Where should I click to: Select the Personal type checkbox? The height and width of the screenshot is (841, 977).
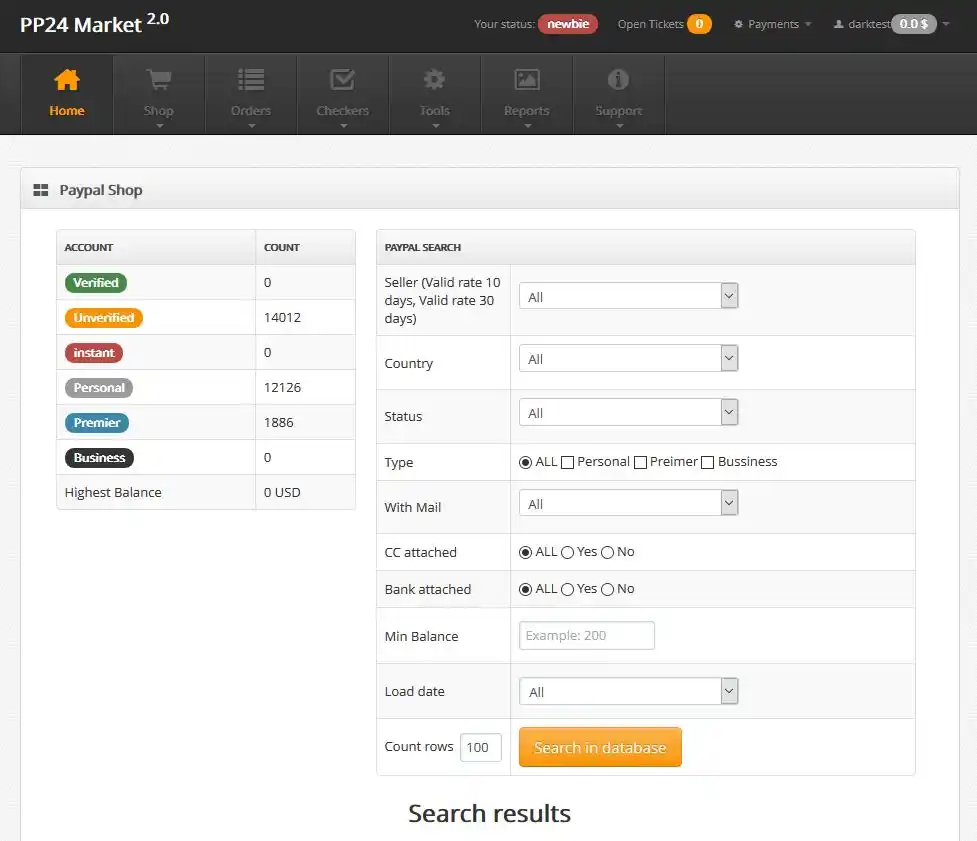[x=568, y=462]
